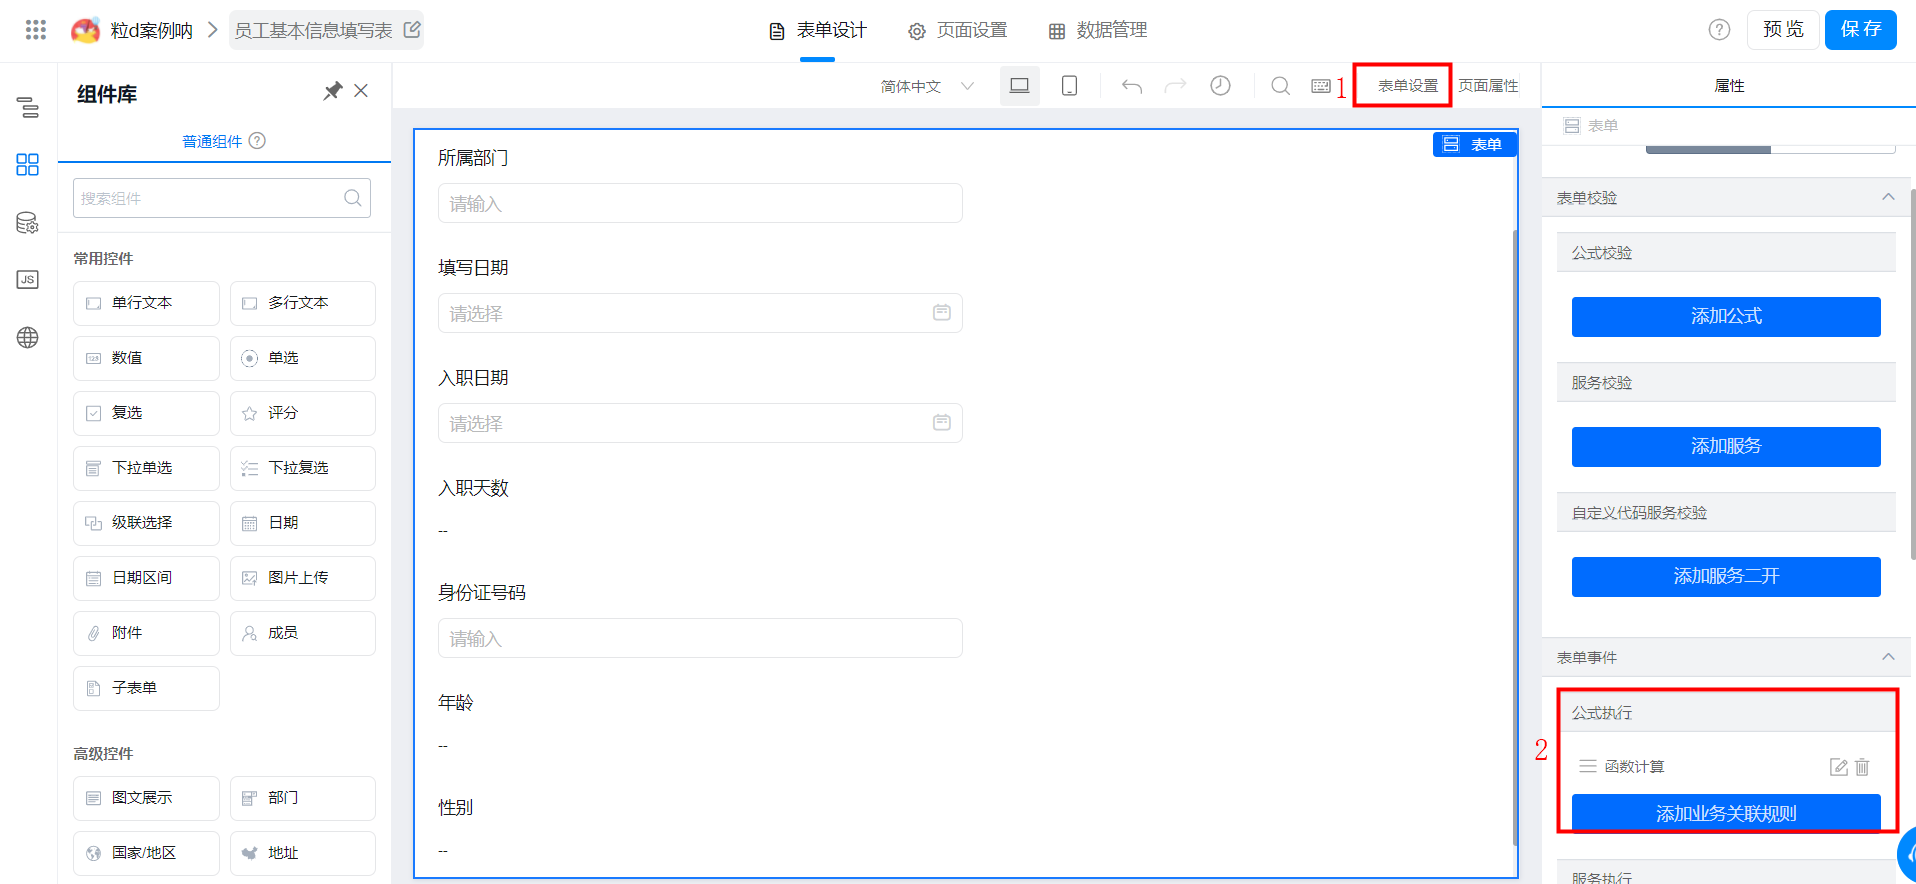Select the 下拉复选 component
Viewport: 1916px width, 884px height.
[x=303, y=468]
